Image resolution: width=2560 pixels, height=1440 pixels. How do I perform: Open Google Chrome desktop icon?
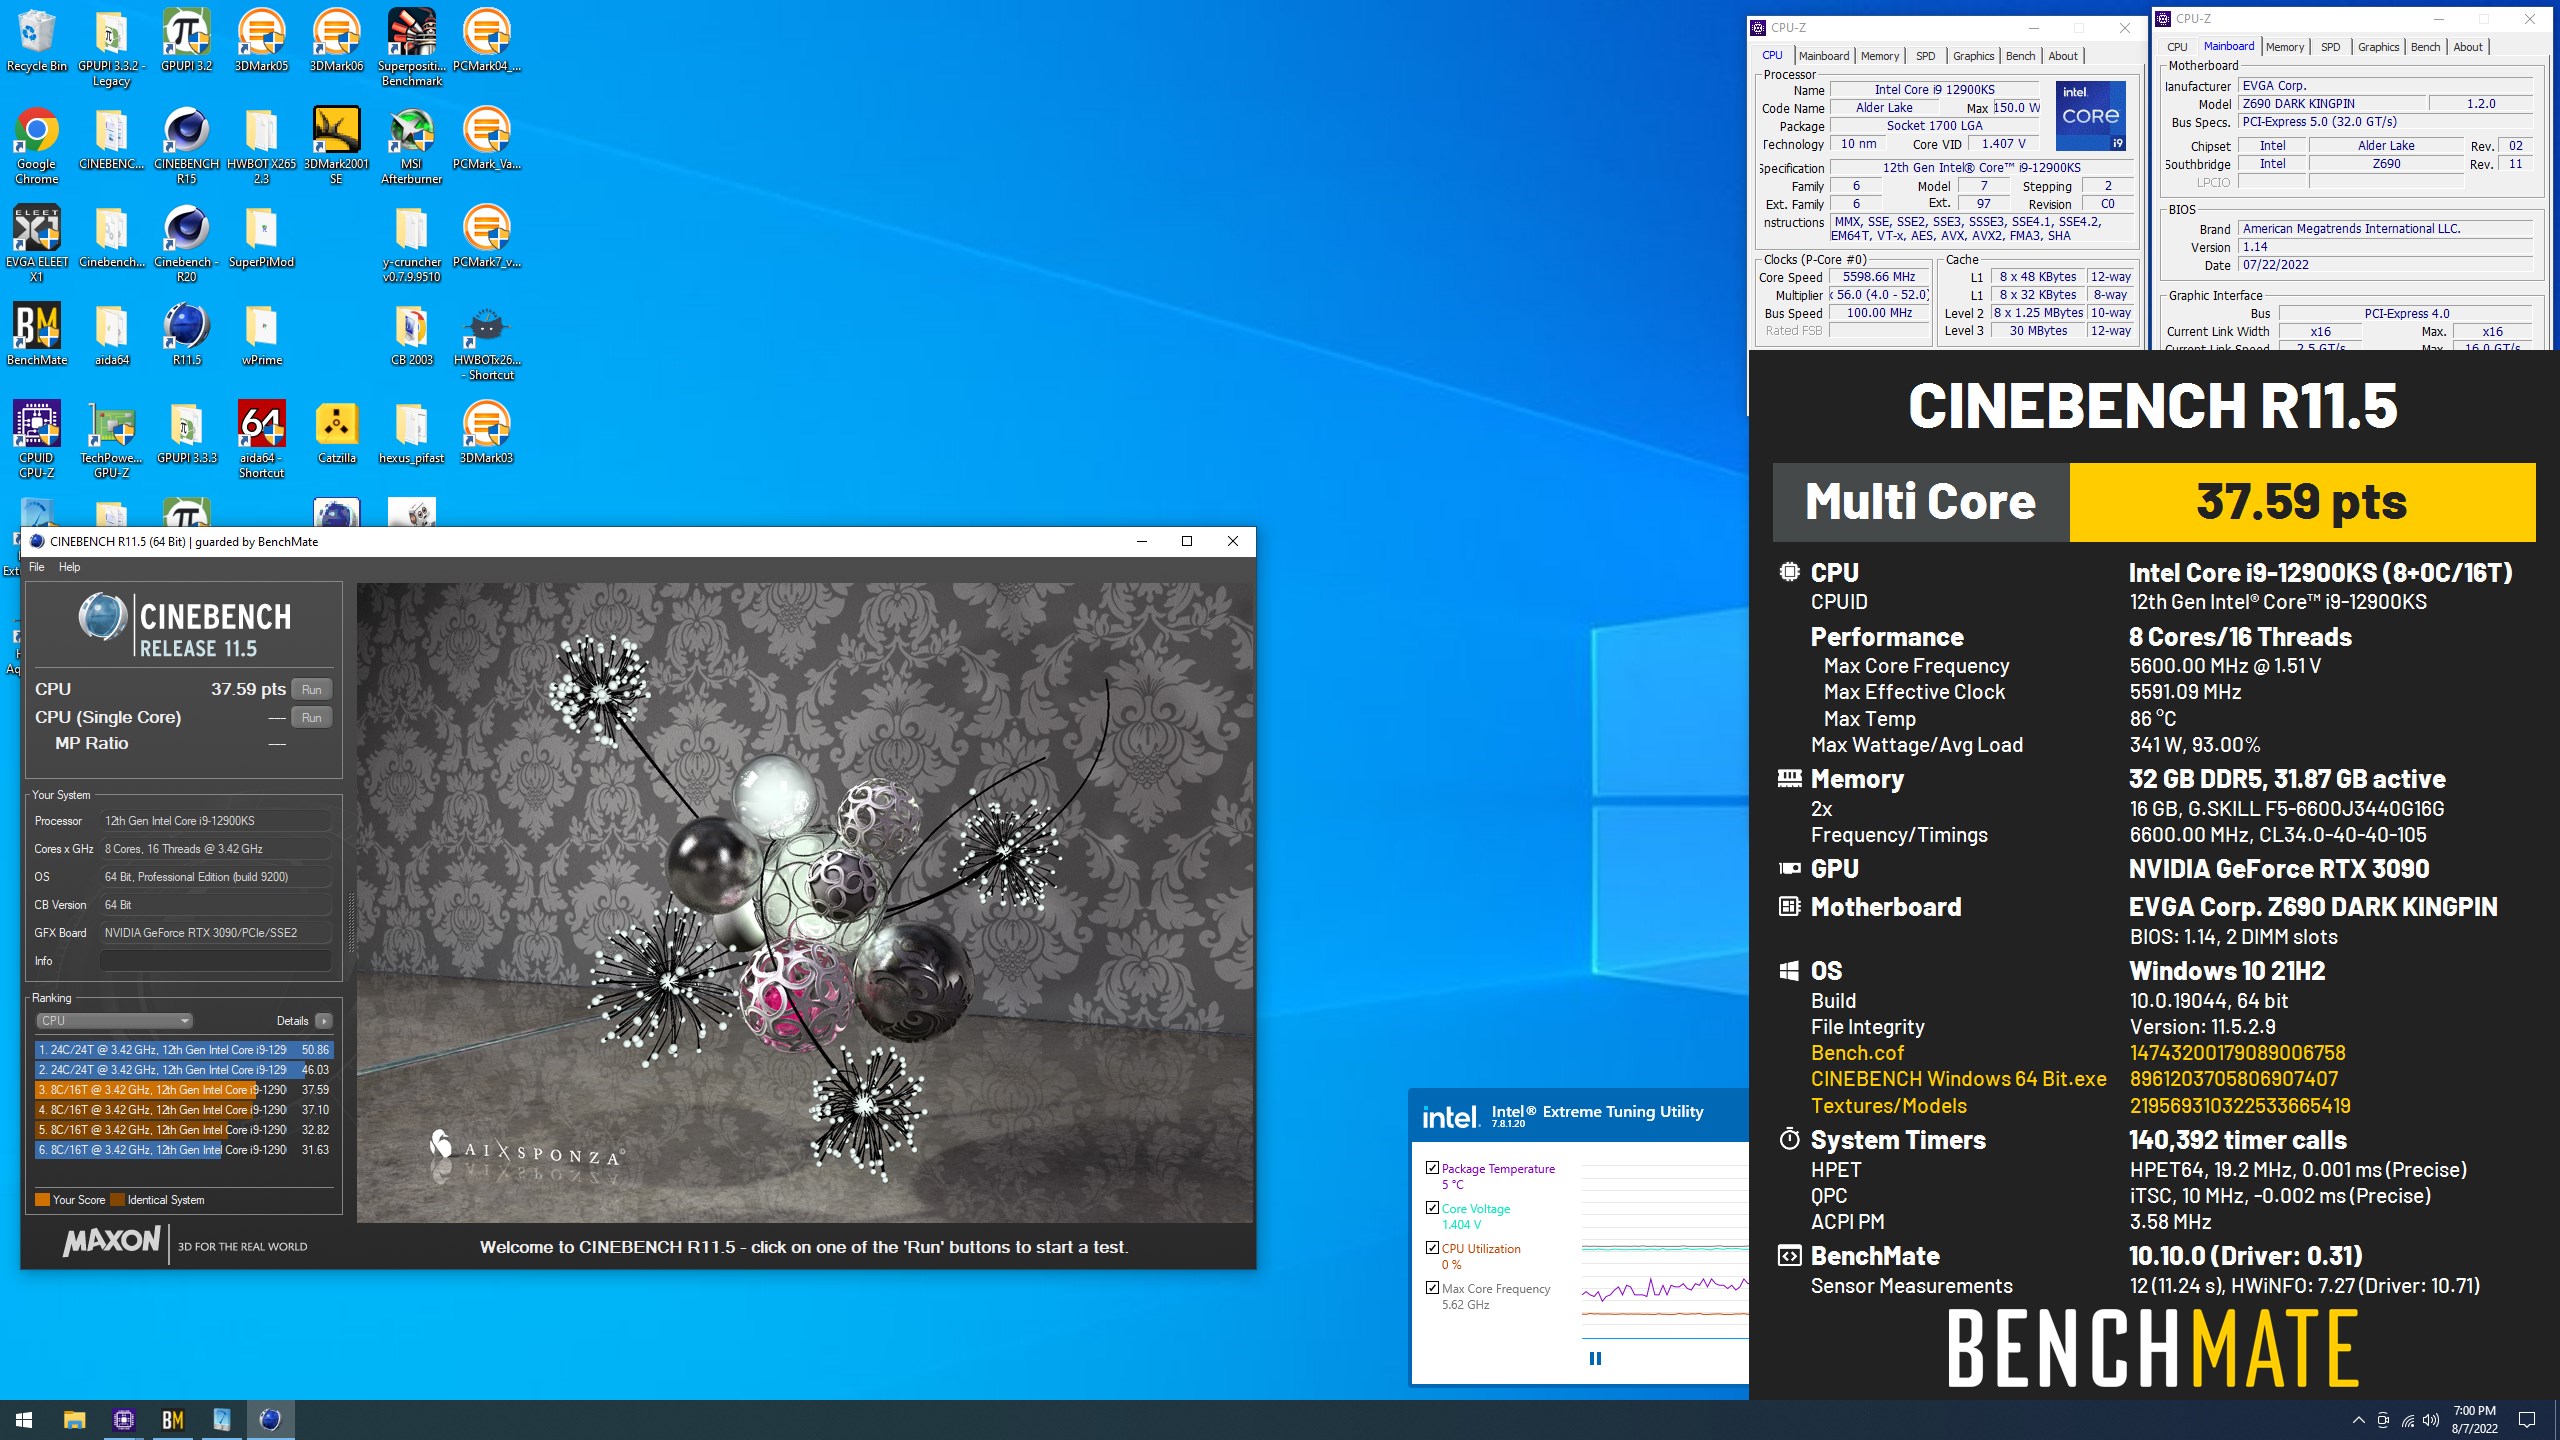click(x=37, y=145)
